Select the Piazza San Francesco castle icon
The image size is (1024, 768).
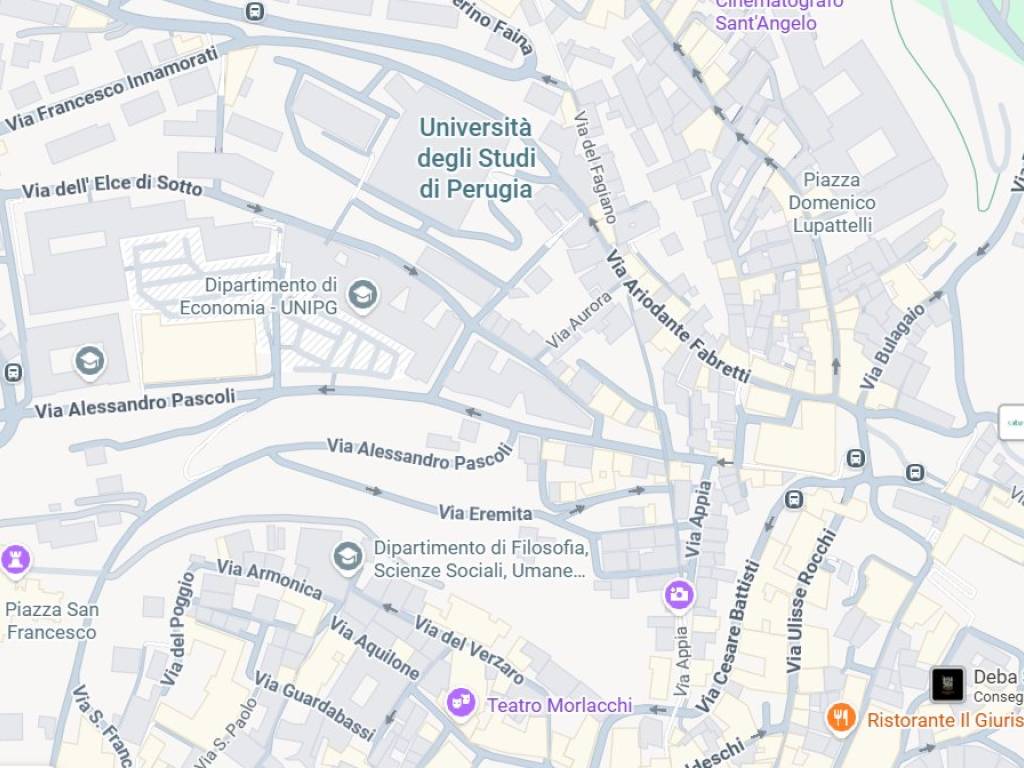[x=16, y=558]
